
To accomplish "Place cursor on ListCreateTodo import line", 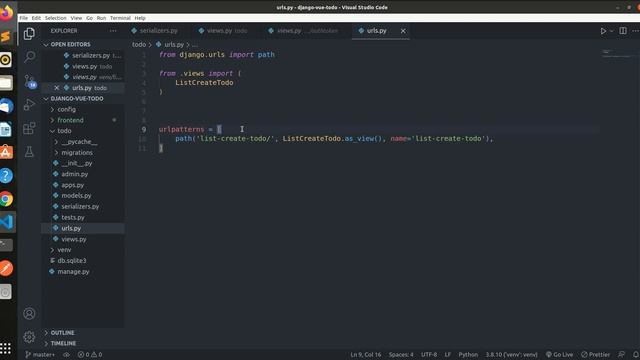I will 204,83.
